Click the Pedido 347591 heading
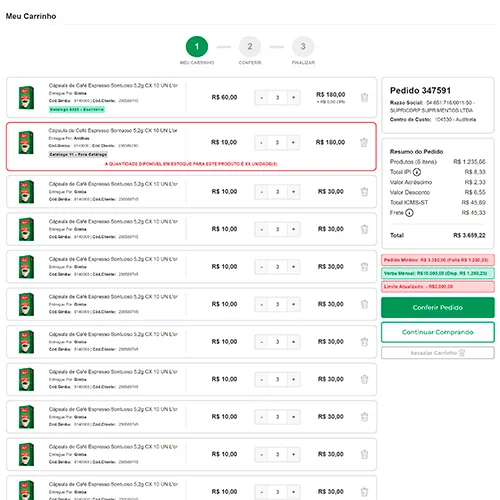Screen dimensions: 500x500 [x=420, y=90]
